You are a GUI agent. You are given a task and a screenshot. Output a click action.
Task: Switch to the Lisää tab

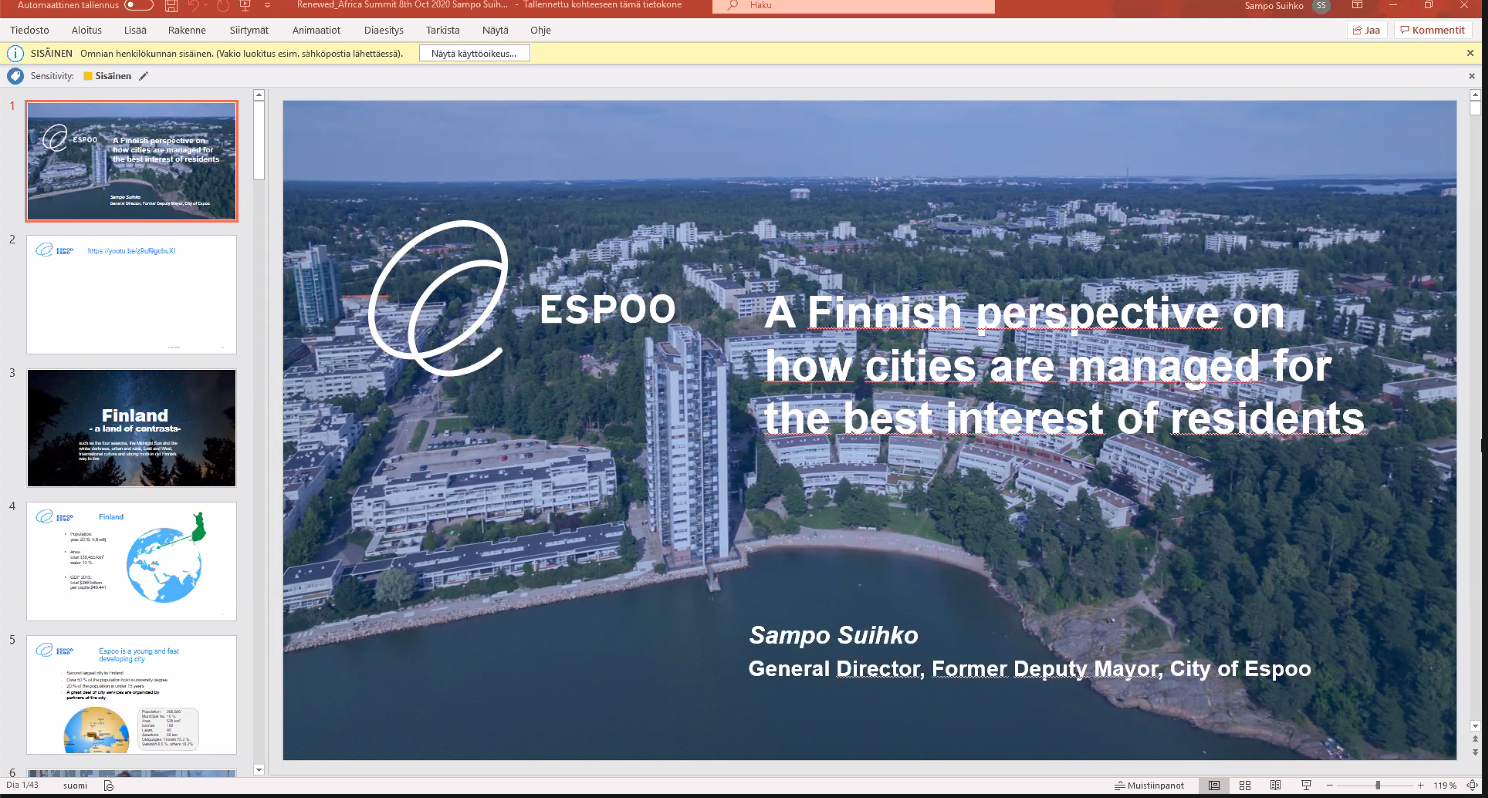[136, 30]
